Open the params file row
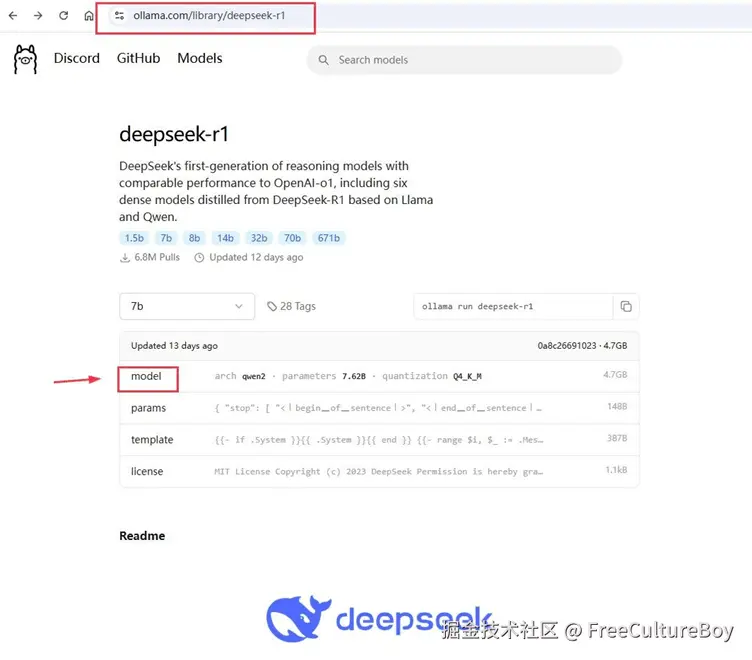752x660 pixels. [379, 408]
